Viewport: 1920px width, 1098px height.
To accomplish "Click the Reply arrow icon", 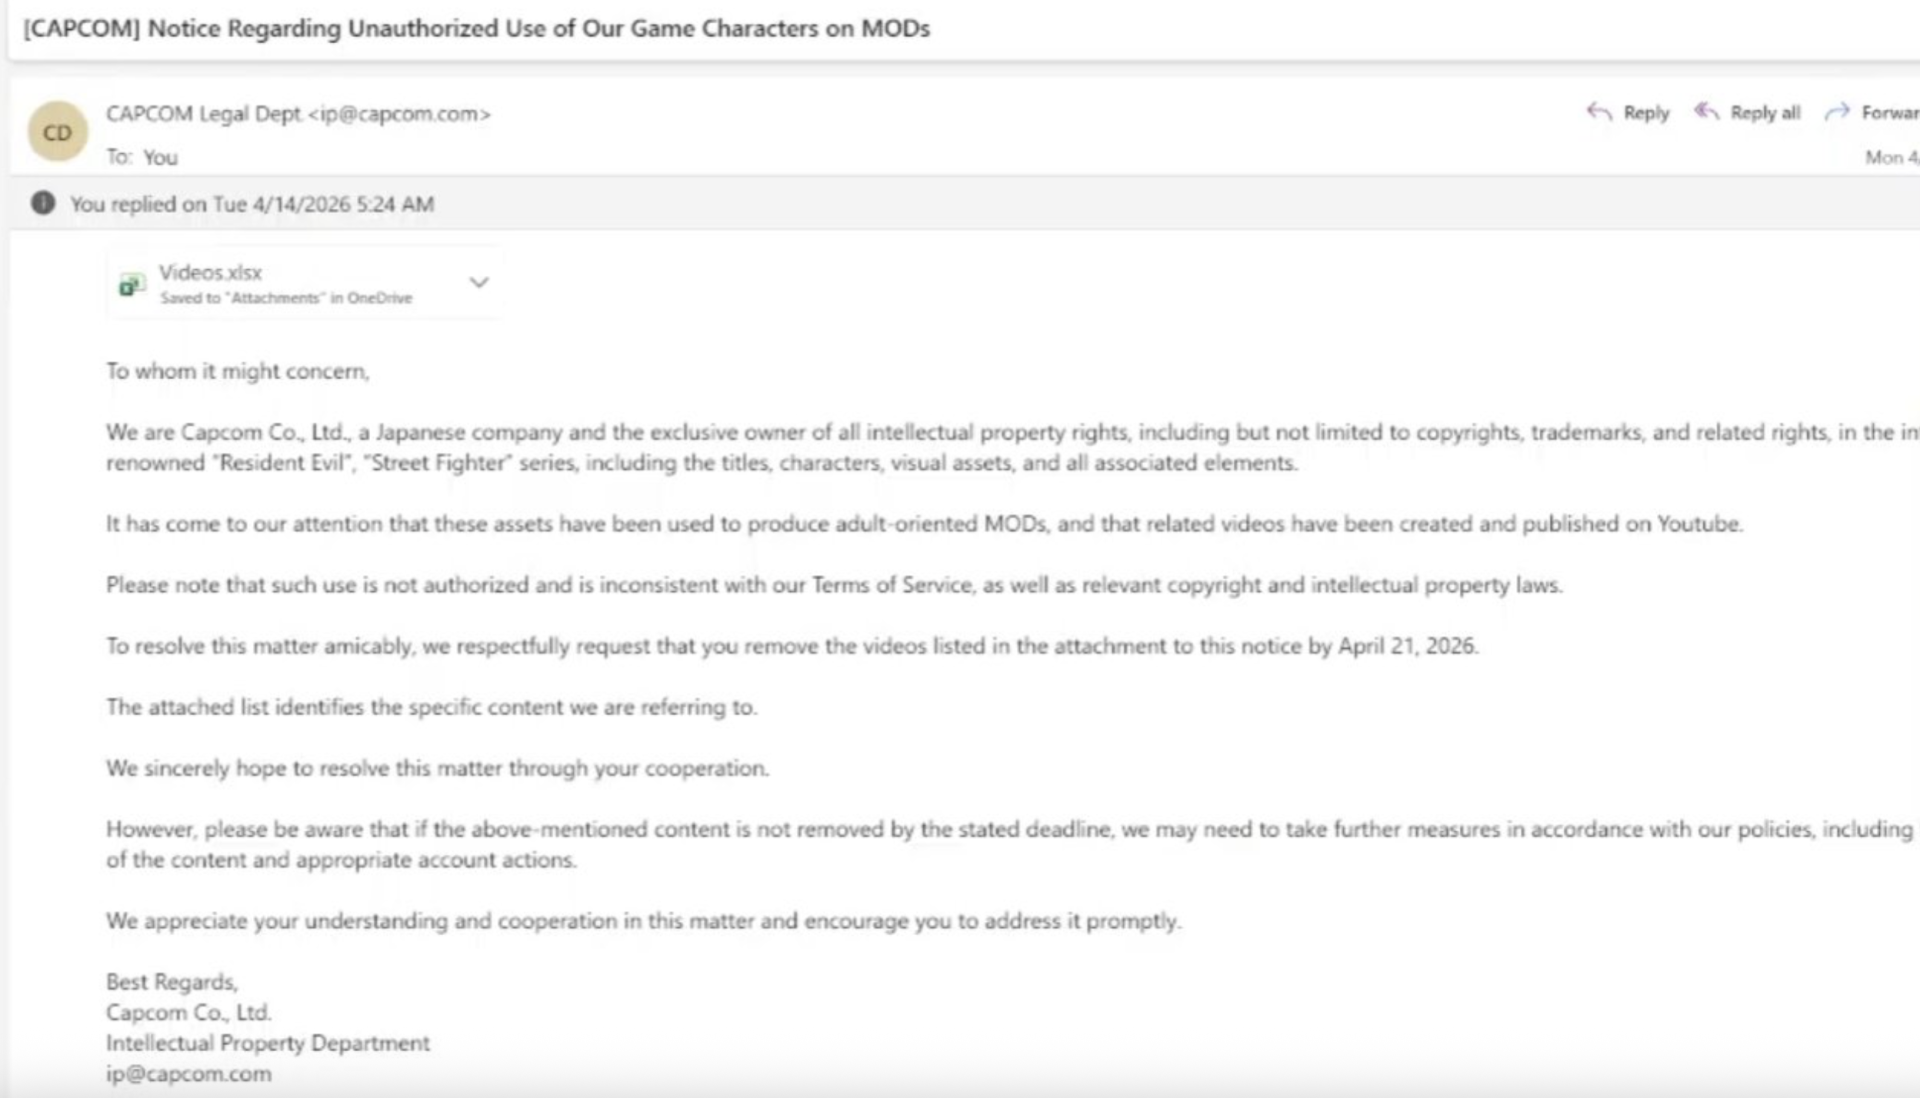I will 1599,112.
